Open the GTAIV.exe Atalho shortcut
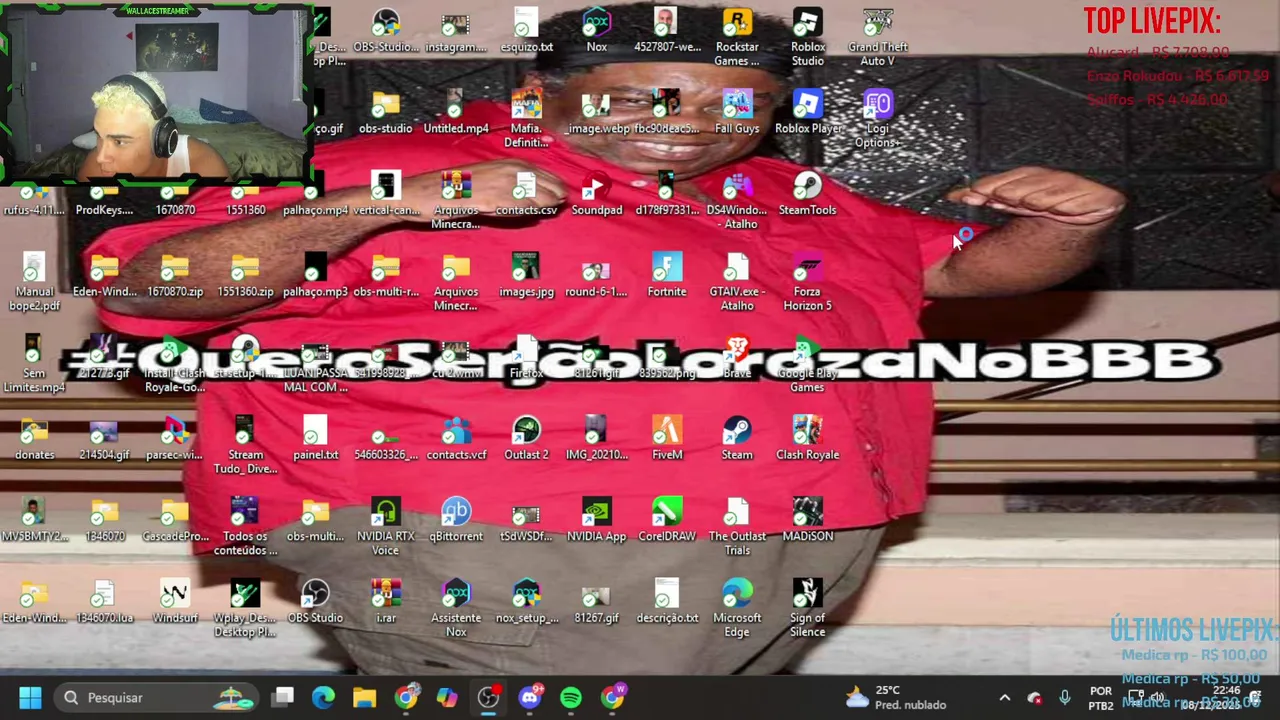1280x720 pixels. [x=737, y=283]
